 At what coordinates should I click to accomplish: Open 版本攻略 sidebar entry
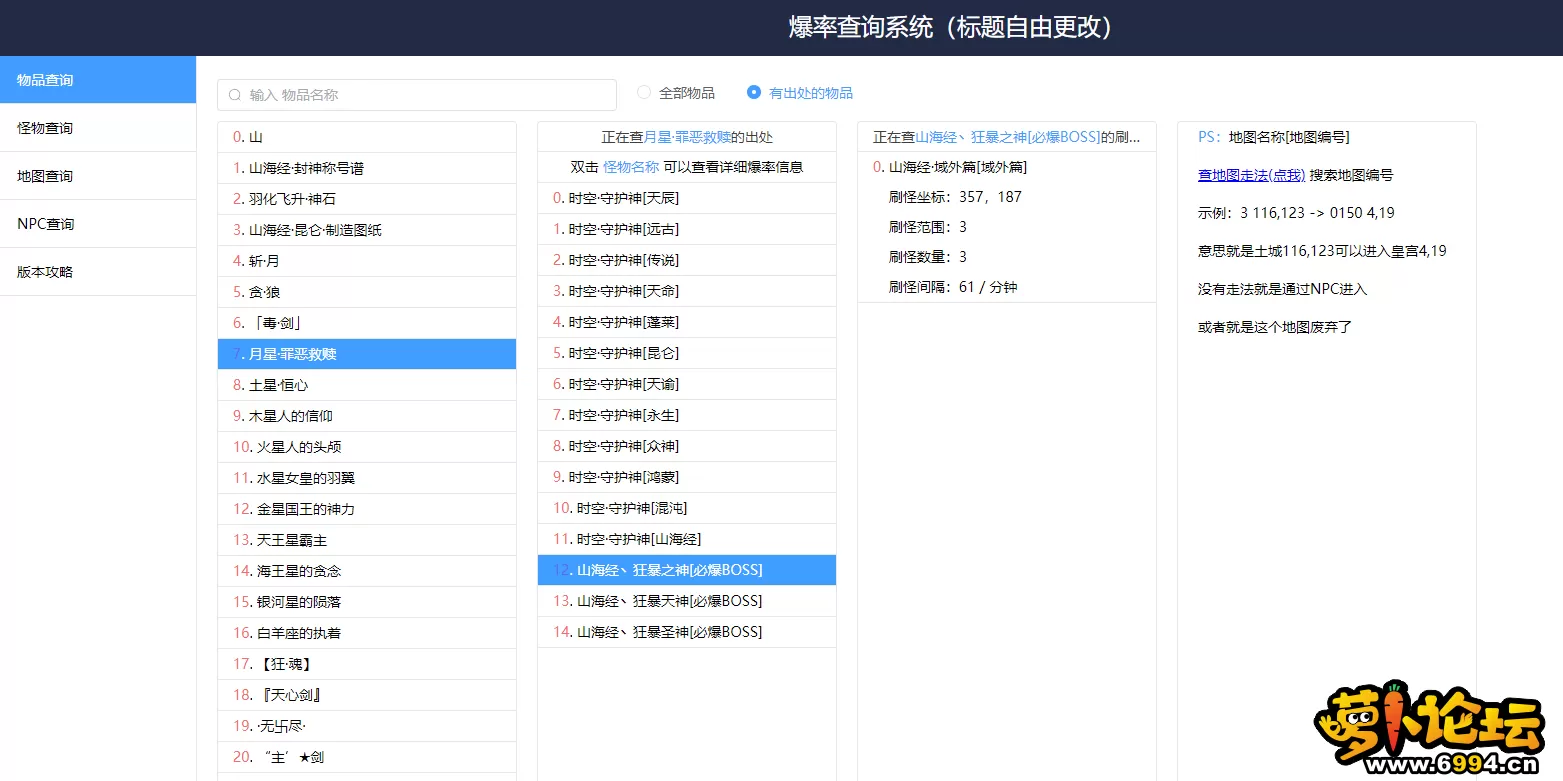pos(98,272)
